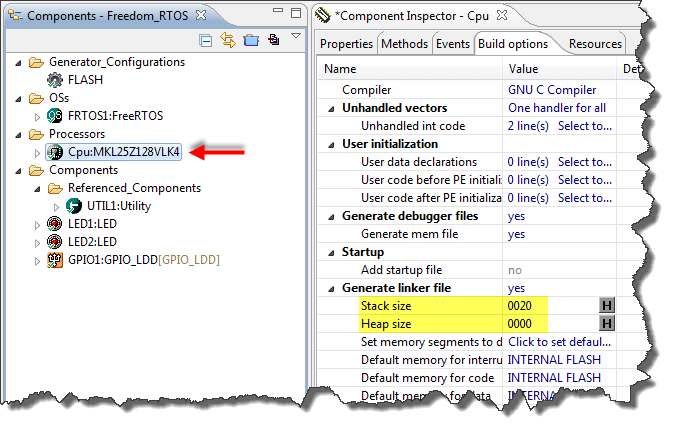Switch to the Methods tab
Image resolution: width=677 pixels, height=432 pixels.
coord(405,44)
